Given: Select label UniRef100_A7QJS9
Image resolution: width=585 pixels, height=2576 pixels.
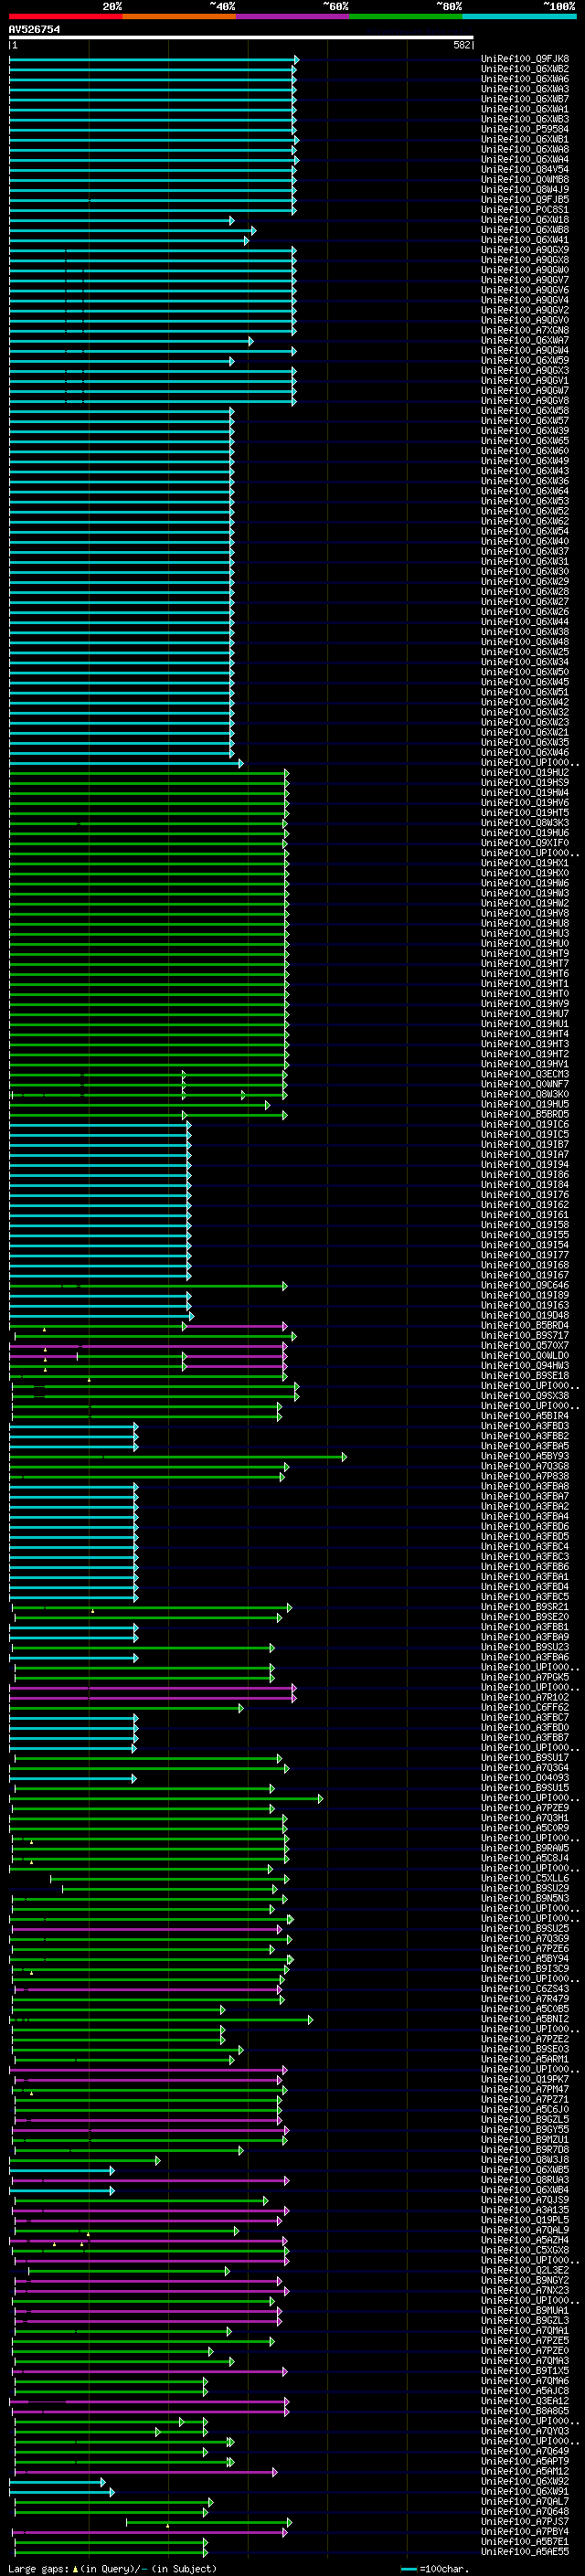Looking at the screenshot, I should [525, 2199].
